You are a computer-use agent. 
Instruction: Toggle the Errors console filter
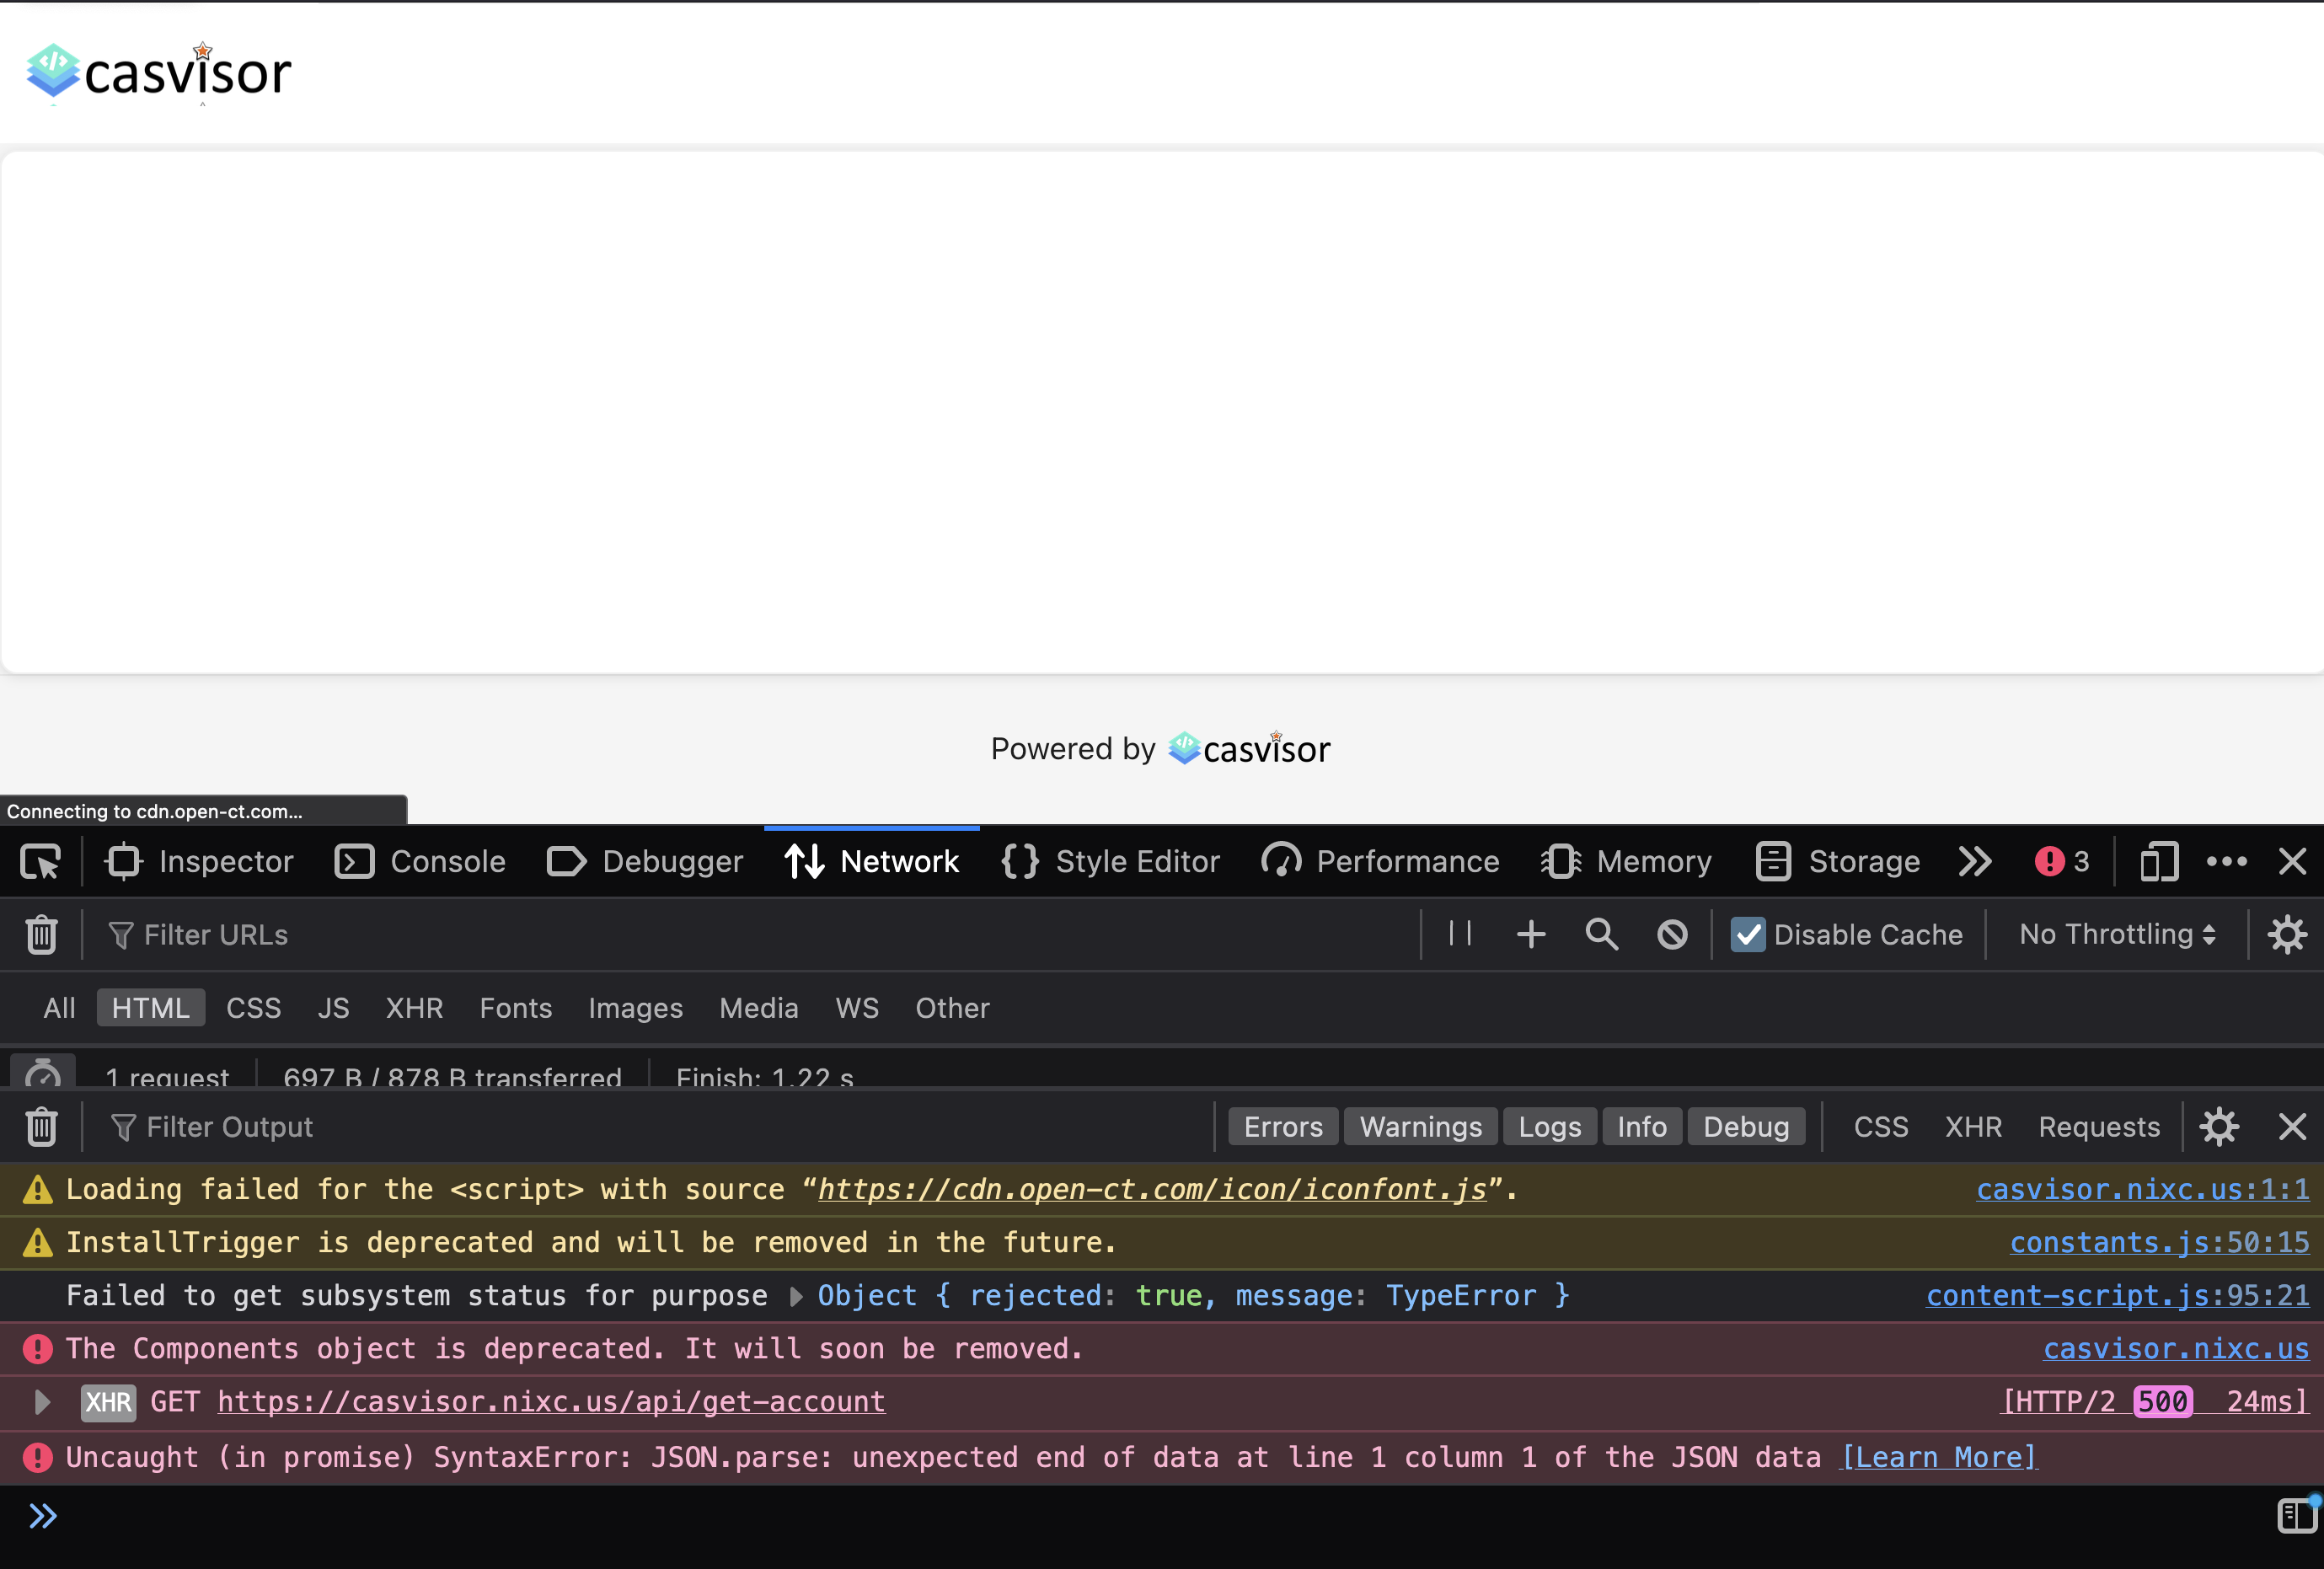1283,1127
